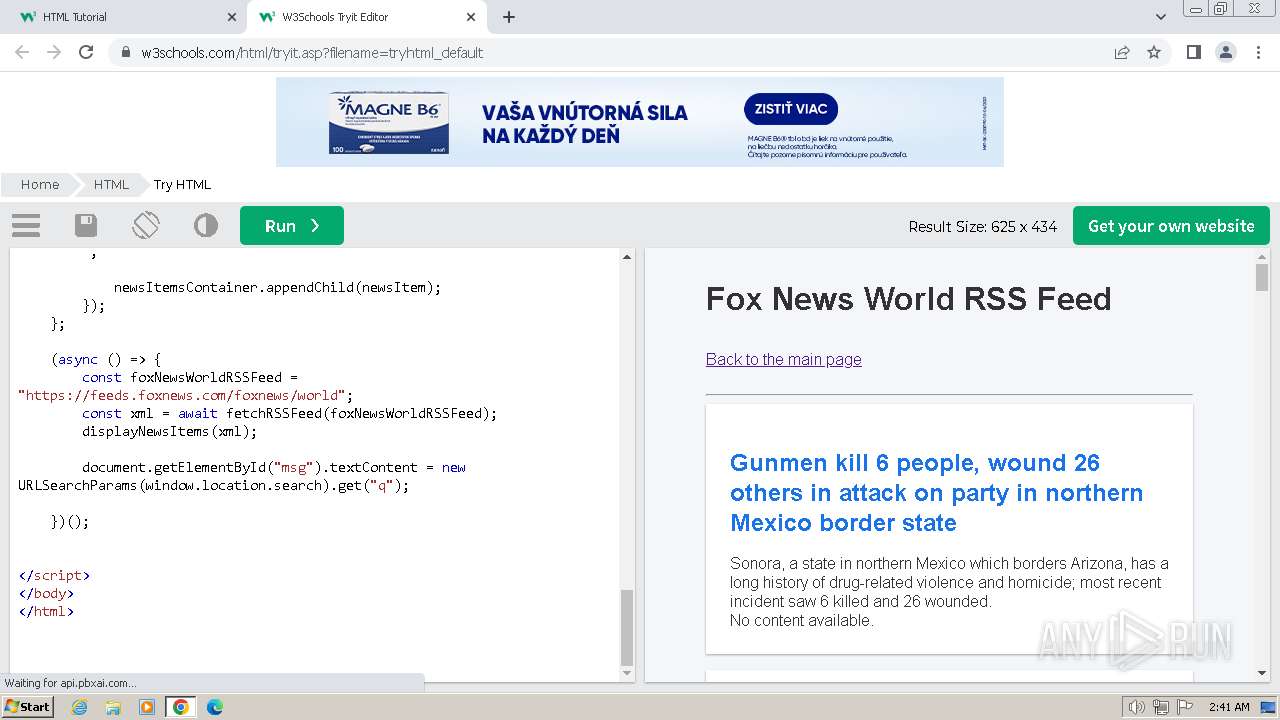Click the foxnews feed URL string in code
Viewport: 1280px width, 720px height.
[x=183, y=395]
